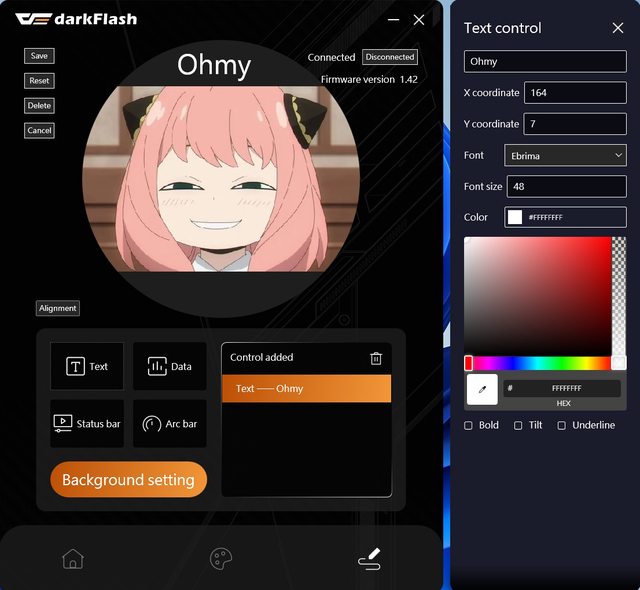The width and height of the screenshot is (640, 590).
Task: Click the Background setting button
Action: [x=128, y=480]
